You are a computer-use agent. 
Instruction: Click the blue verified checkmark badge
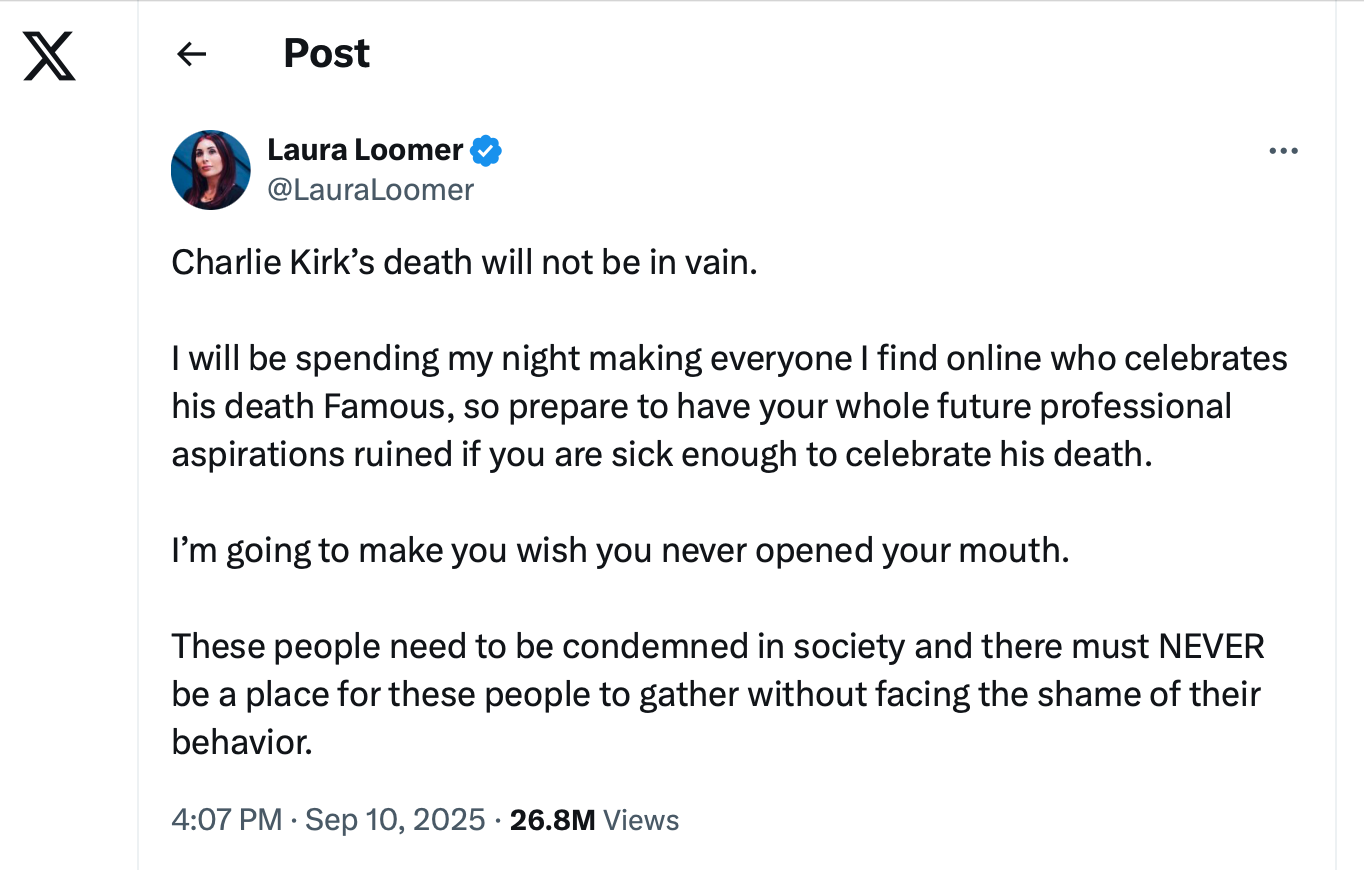coord(486,151)
